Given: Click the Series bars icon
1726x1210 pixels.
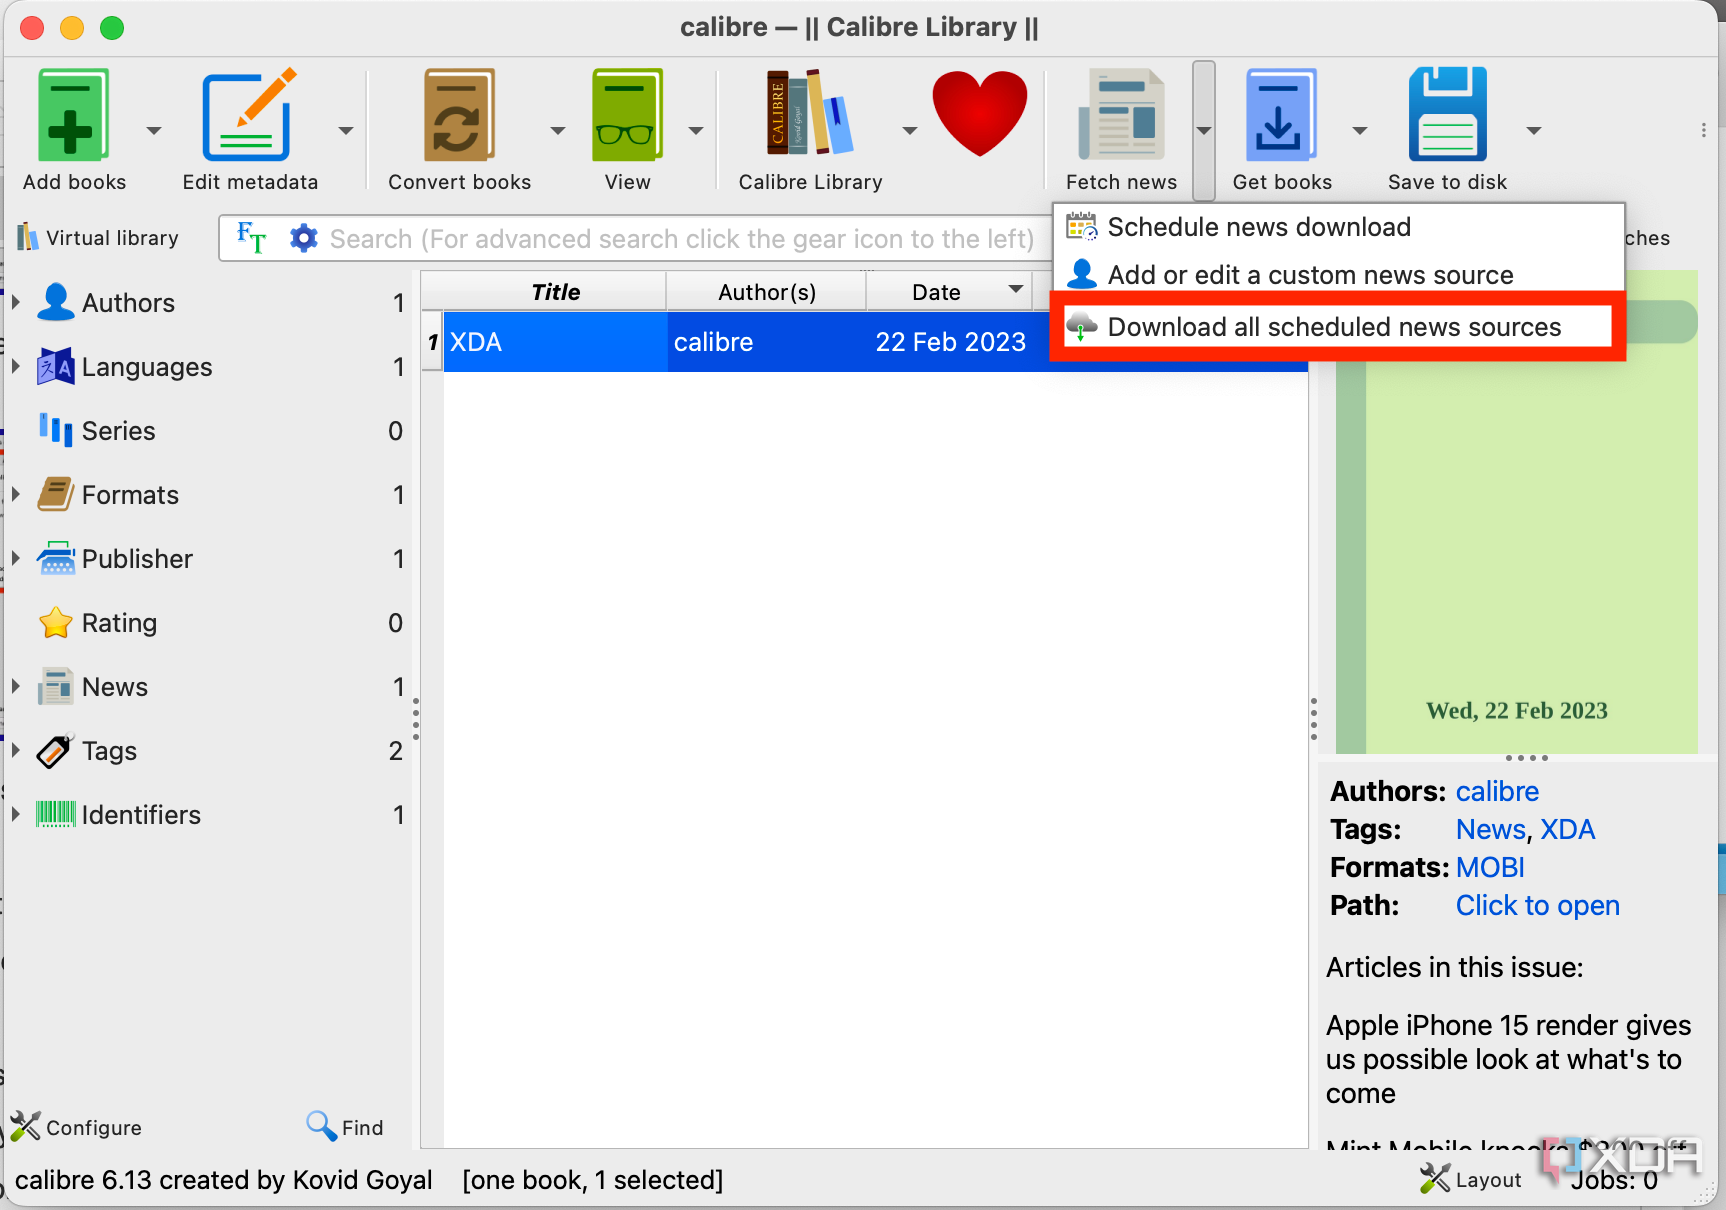Looking at the screenshot, I should (x=55, y=430).
